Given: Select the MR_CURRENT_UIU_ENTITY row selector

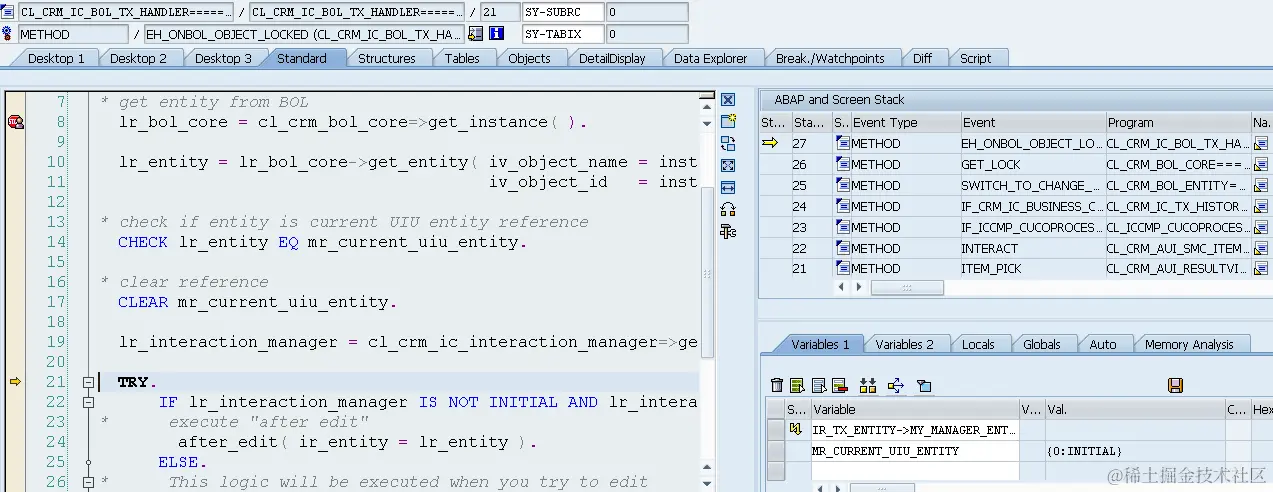Looking at the screenshot, I should 776,451.
